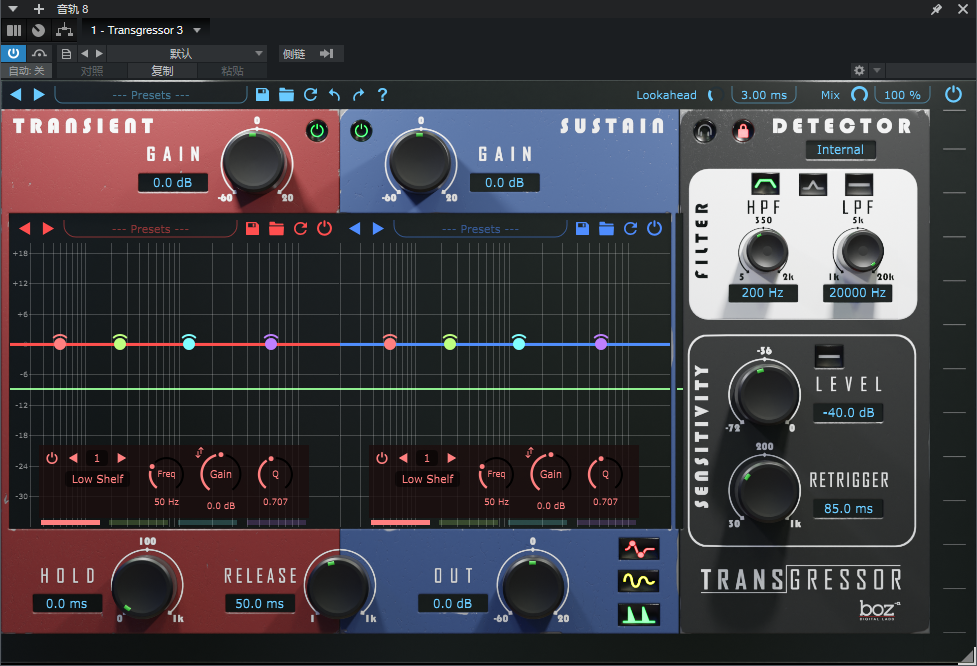Screen dimensions: 977x666
Task: Add a plugin with plus icon
Action: tap(39, 9)
